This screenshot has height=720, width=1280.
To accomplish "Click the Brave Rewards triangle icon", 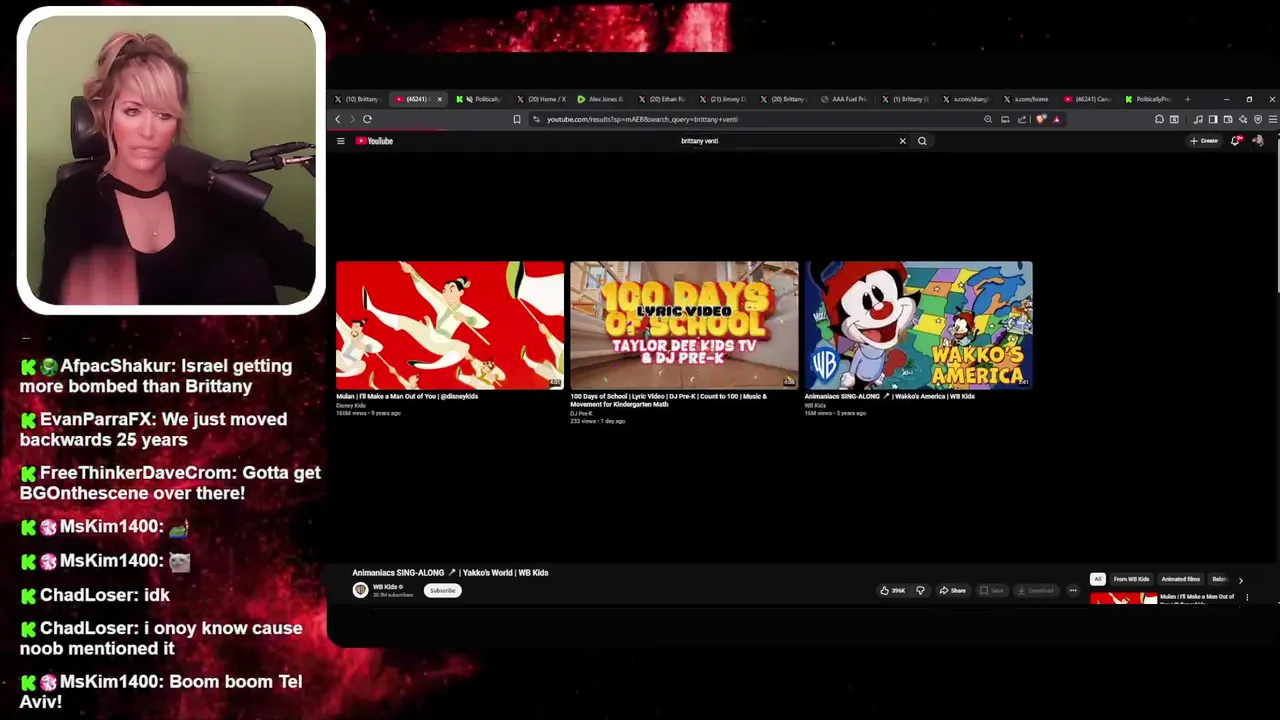I will pyautogui.click(x=1056, y=119).
